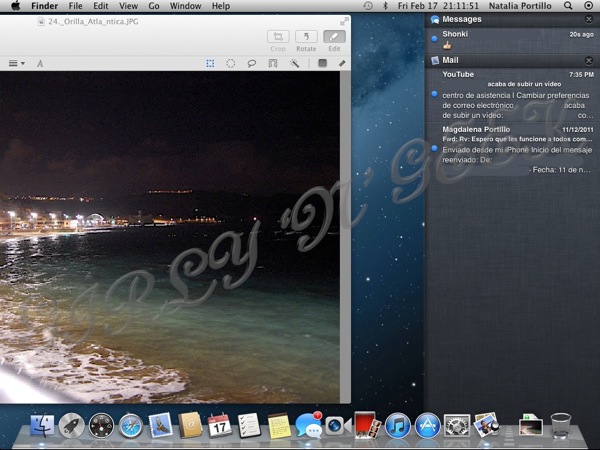This screenshot has width=600, height=450.
Task: Open the YouTube mail notification
Action: [512, 95]
